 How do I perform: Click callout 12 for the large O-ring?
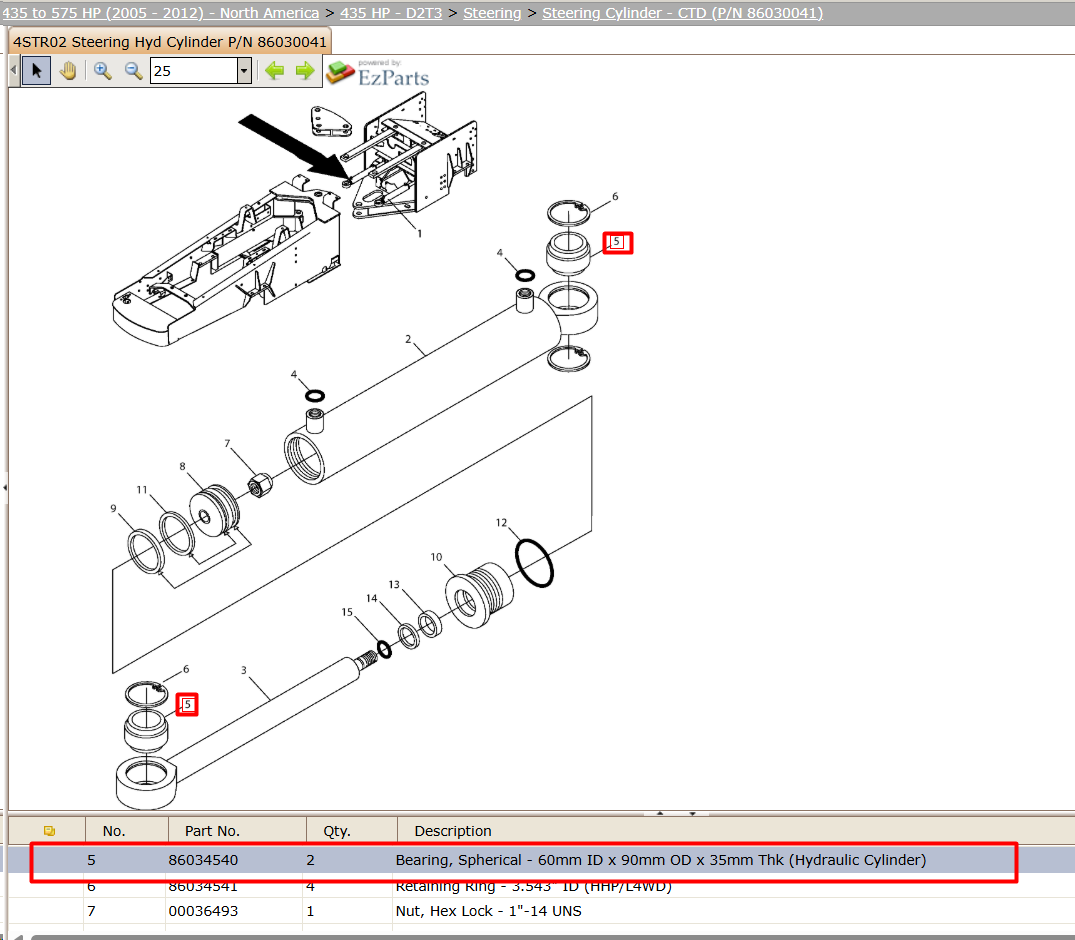[501, 522]
